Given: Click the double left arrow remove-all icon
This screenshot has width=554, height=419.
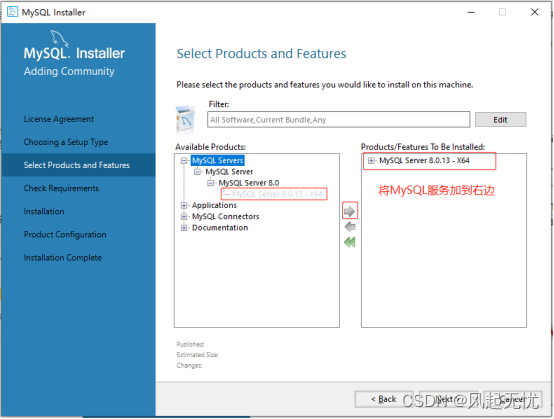Looking at the screenshot, I should click(349, 242).
